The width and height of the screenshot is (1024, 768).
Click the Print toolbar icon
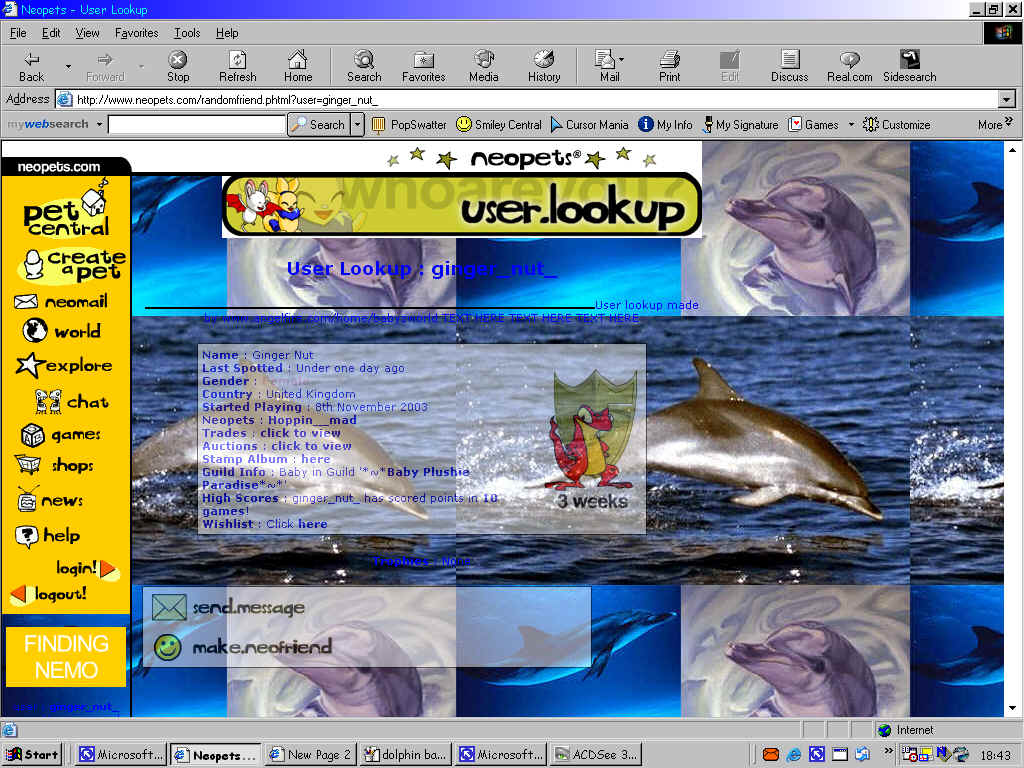pos(669,61)
